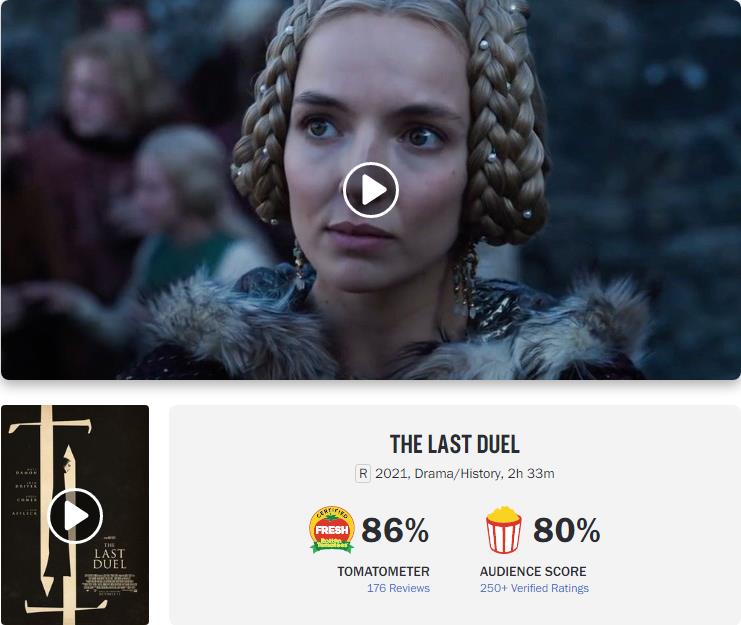Open the 176 Reviews link
The height and width of the screenshot is (625, 741).
point(398,588)
